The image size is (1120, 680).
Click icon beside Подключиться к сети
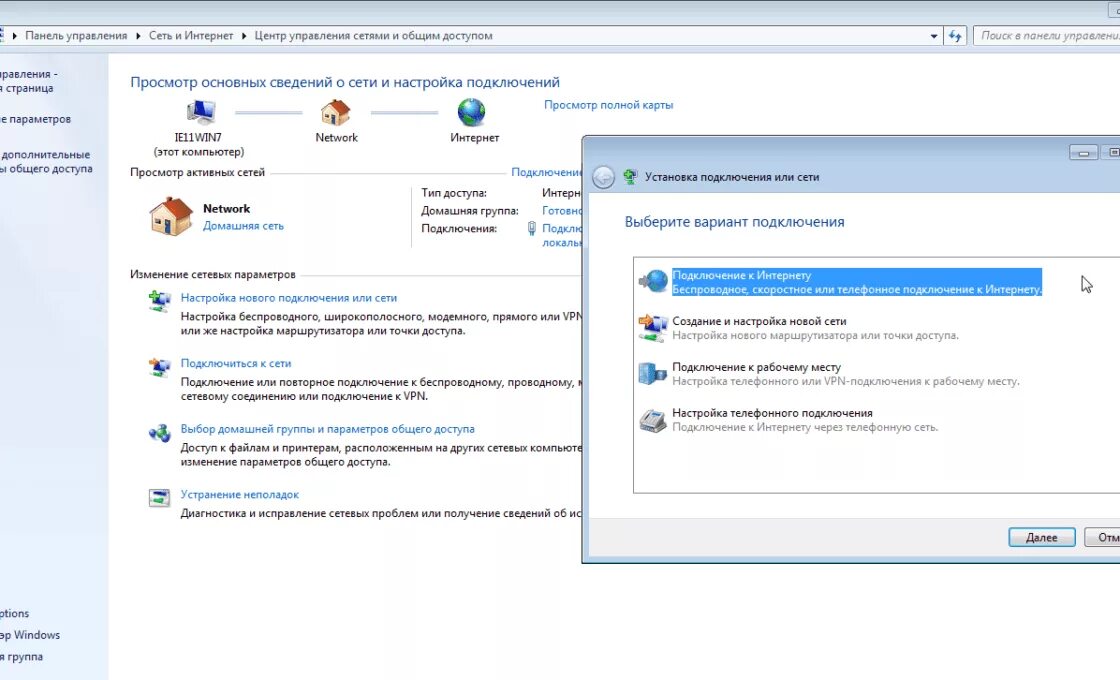159,366
